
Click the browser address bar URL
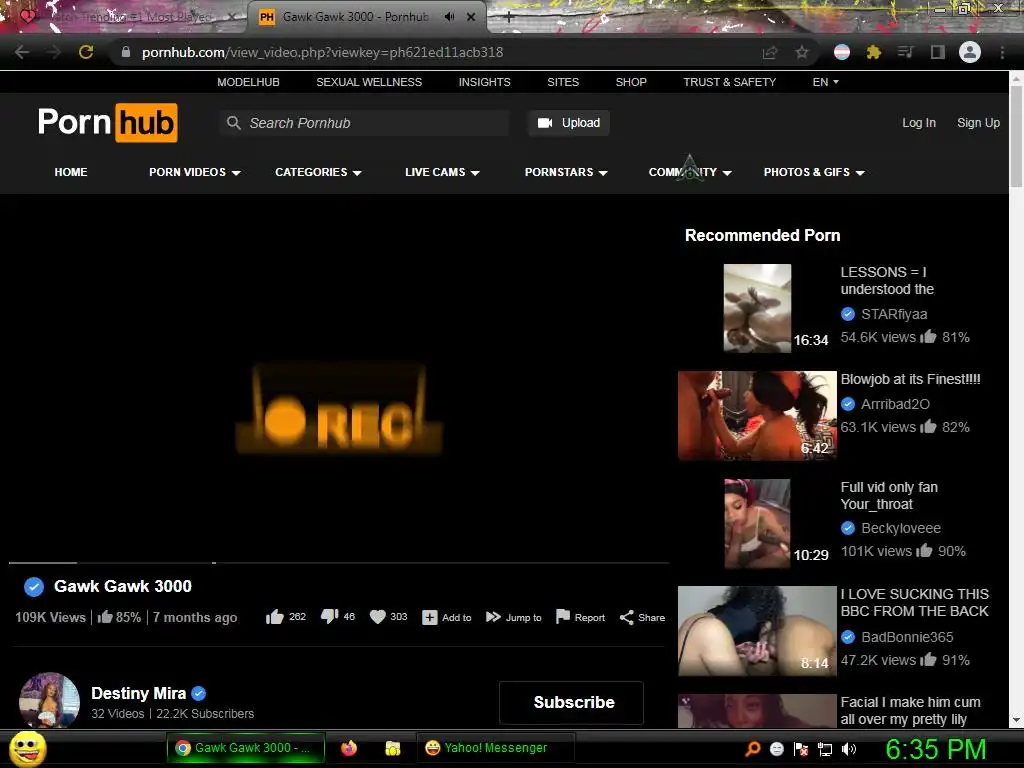coord(323,52)
